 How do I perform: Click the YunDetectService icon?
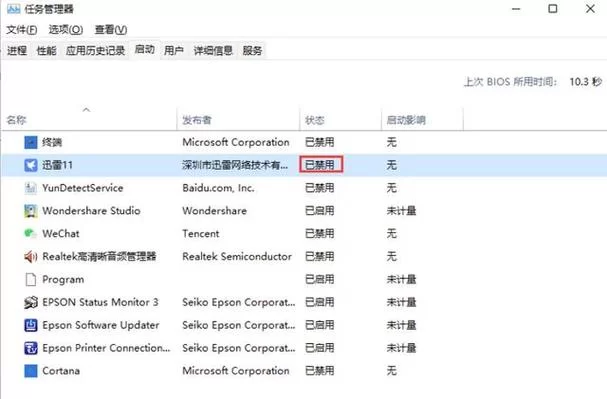[x=31, y=188]
